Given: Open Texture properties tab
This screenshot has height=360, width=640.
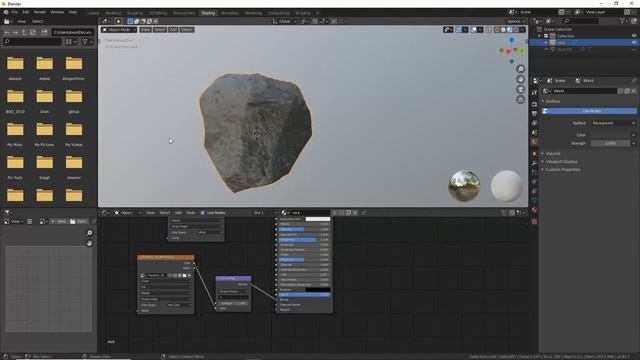Looking at the screenshot, I should [534, 222].
